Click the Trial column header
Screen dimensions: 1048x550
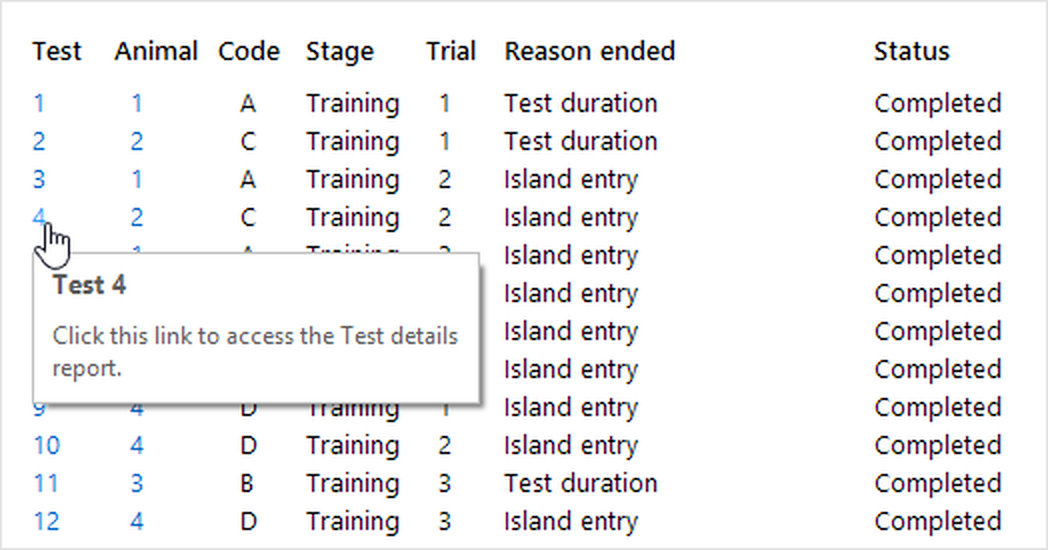pos(451,51)
